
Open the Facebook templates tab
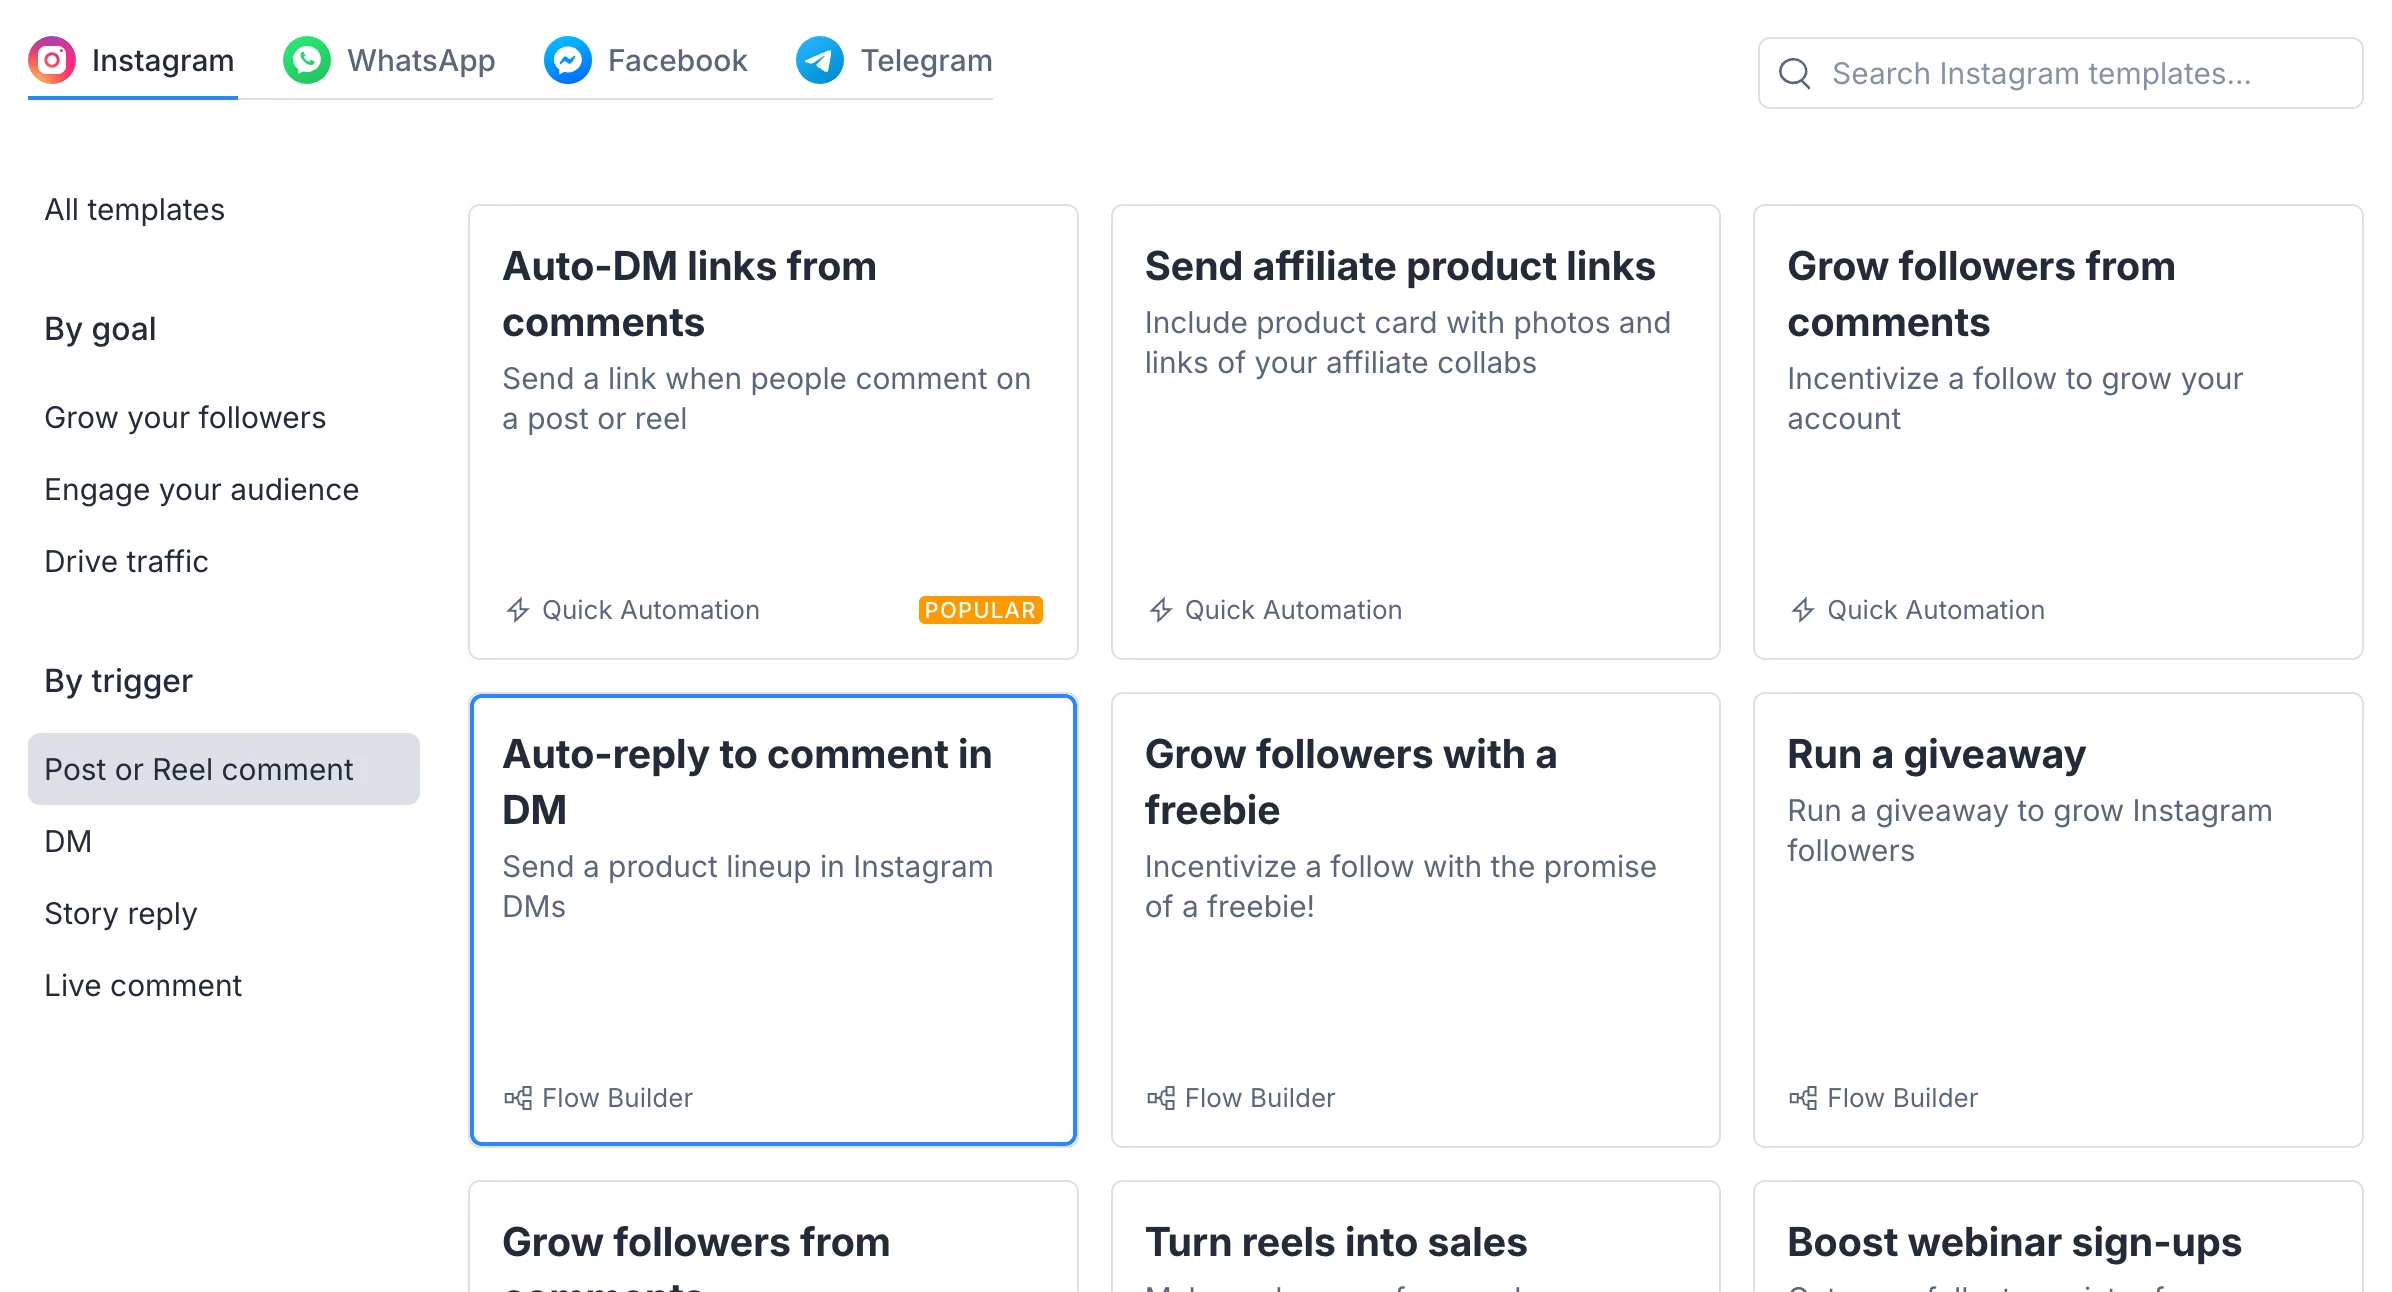(x=677, y=61)
